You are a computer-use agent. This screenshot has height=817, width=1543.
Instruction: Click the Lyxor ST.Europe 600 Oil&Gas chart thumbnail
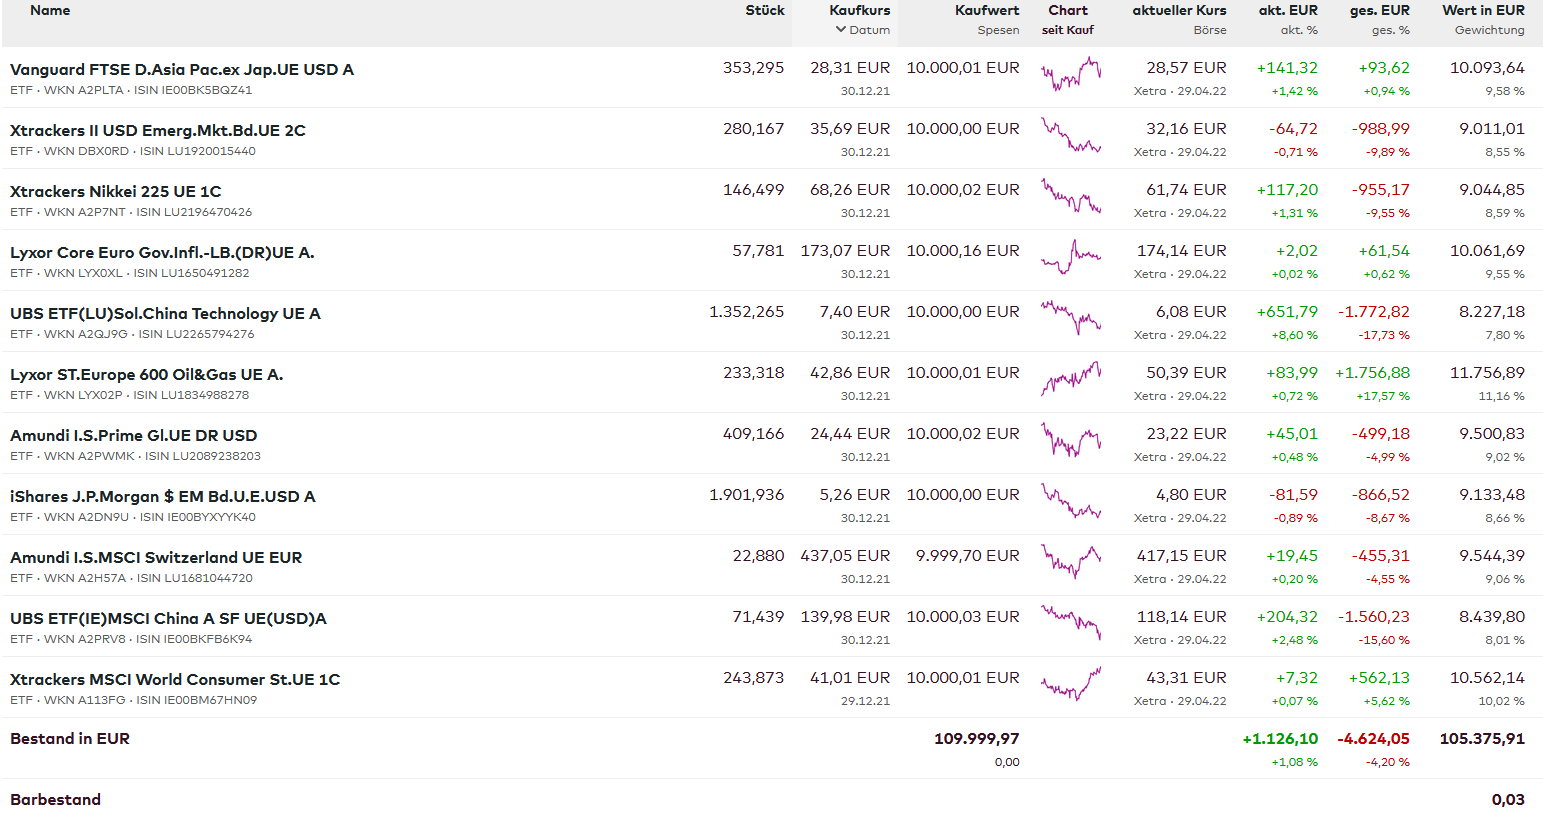click(x=1070, y=379)
